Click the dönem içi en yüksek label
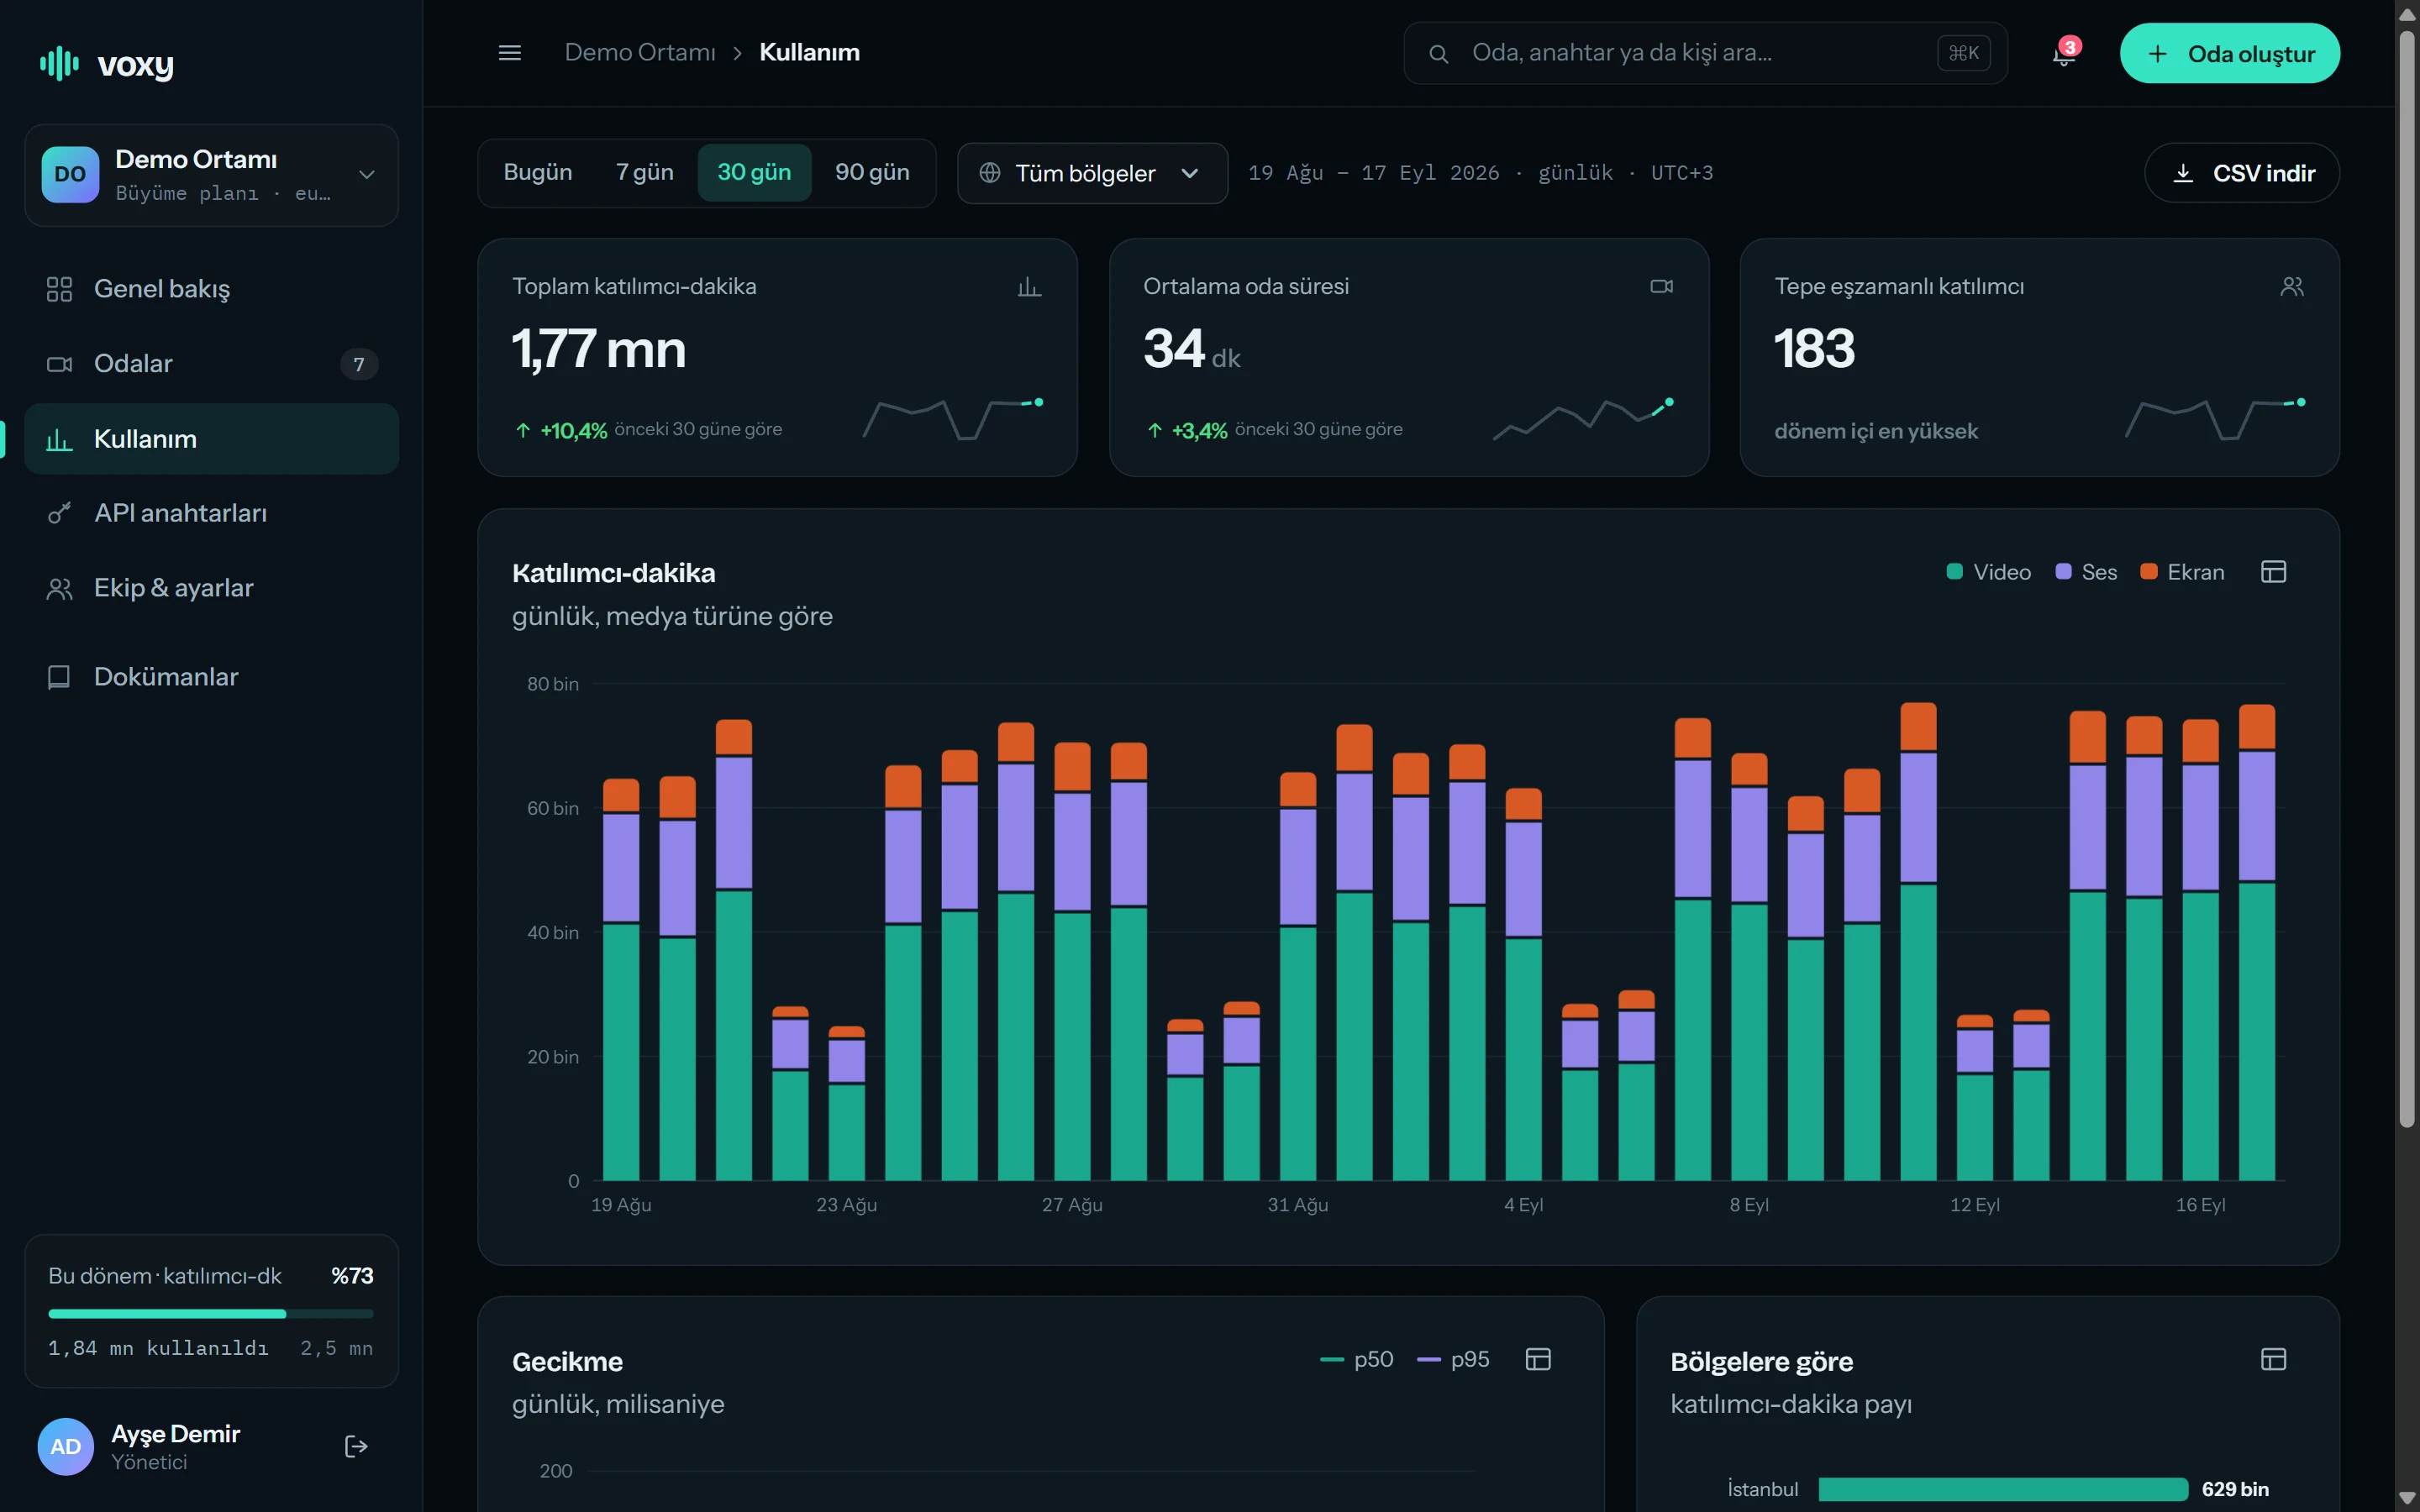The height and width of the screenshot is (1512, 2420). coord(1876,431)
